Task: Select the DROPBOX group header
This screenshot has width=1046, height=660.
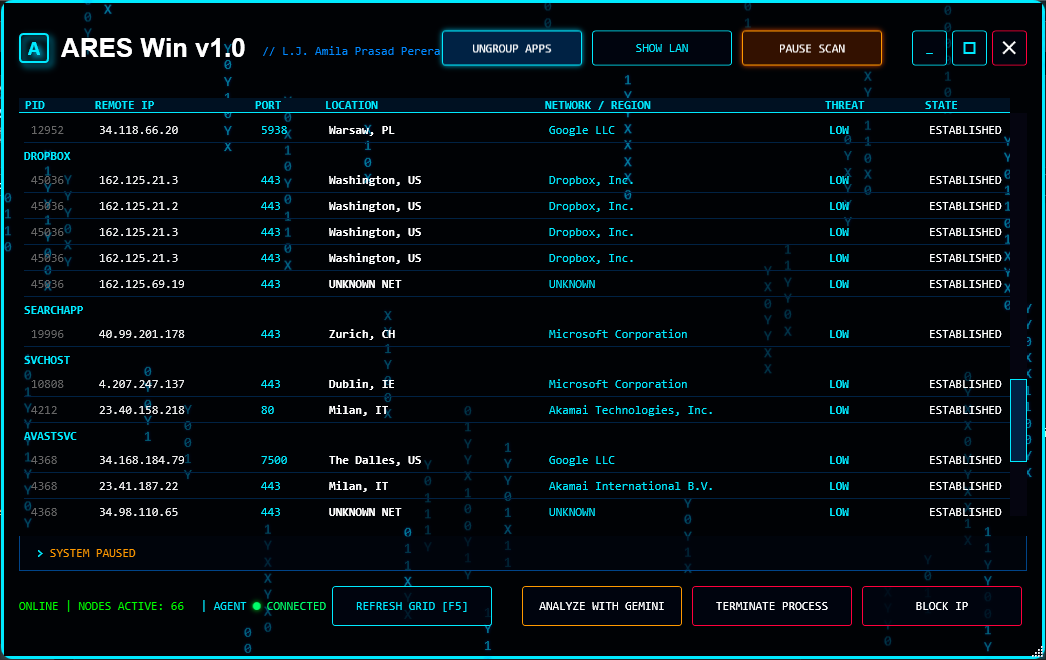Action: (47, 156)
